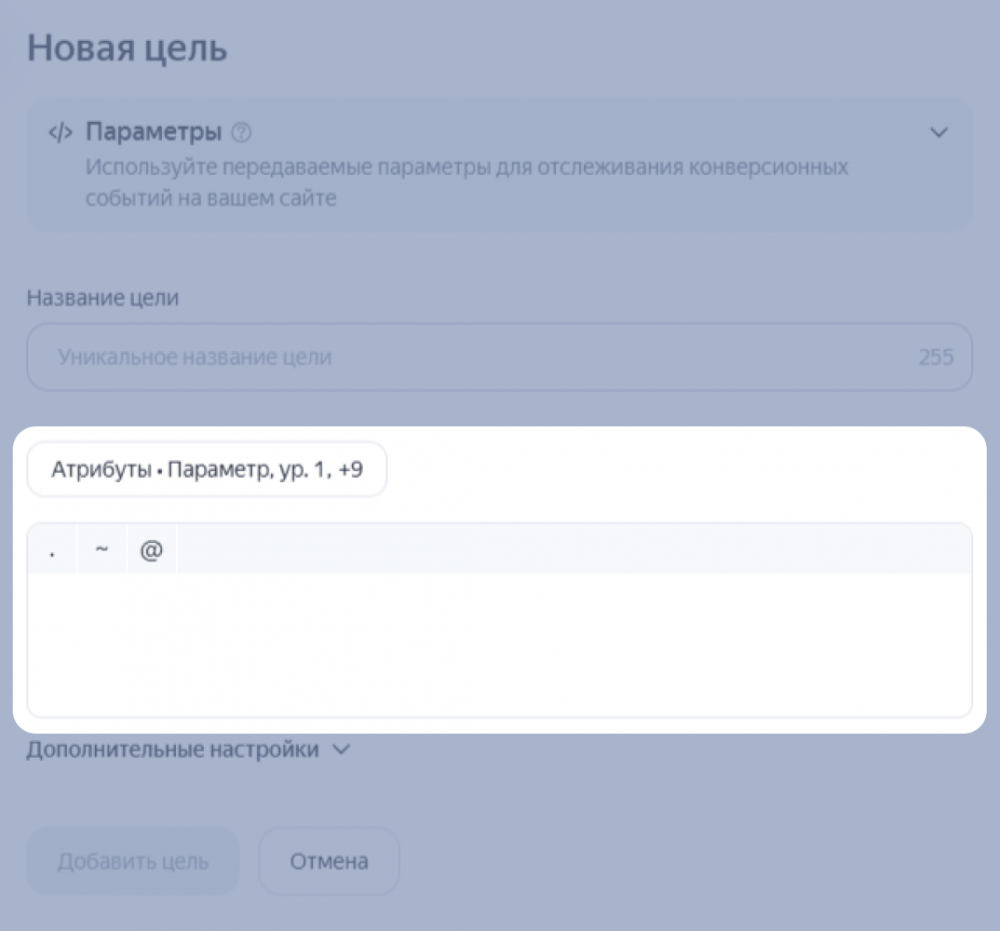Click the Отмена button

[329, 861]
